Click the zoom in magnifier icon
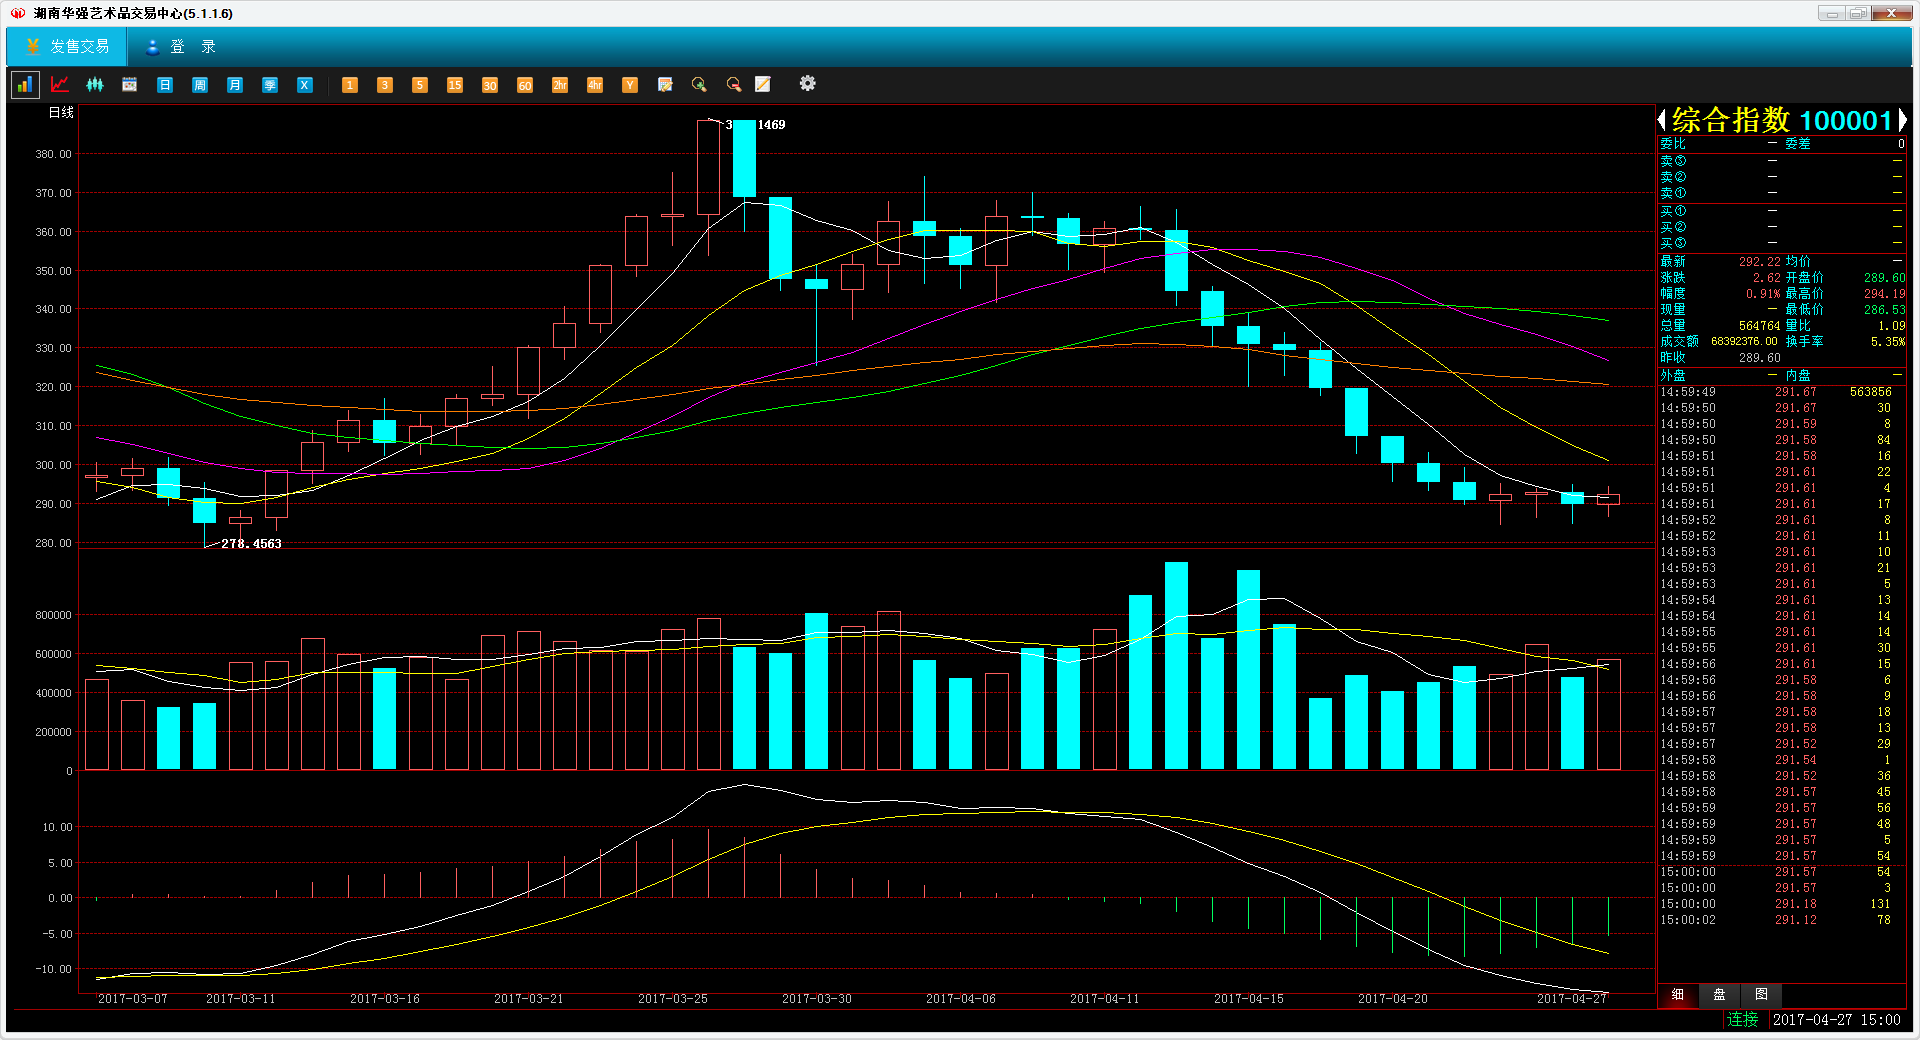Screen dimensions: 1920x1040 (699, 85)
